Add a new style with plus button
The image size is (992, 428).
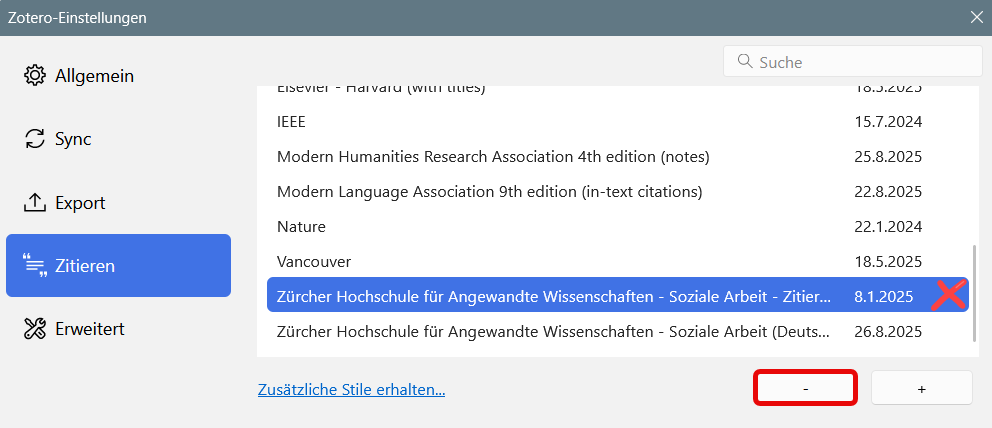pyautogui.click(x=921, y=388)
